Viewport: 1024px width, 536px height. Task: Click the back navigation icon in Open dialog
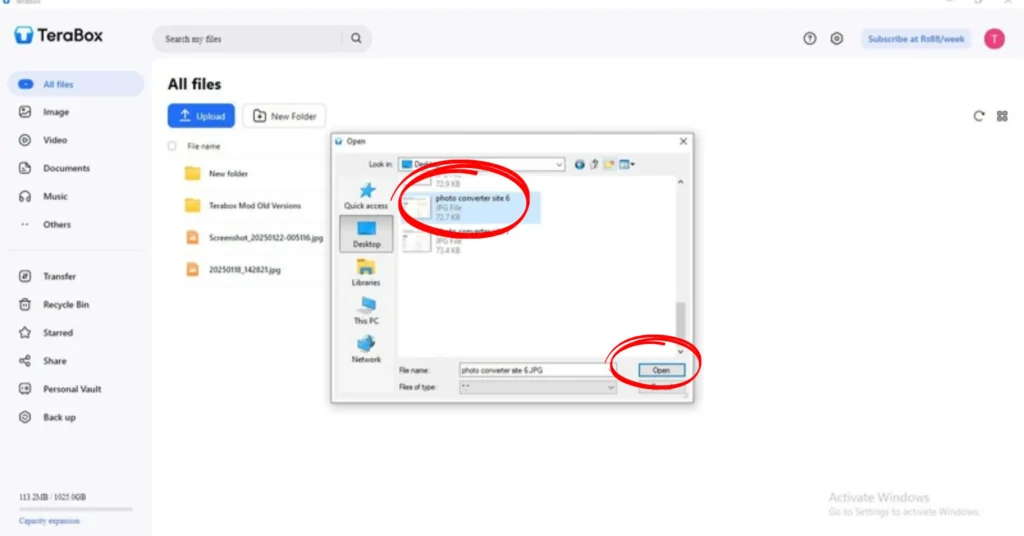[579, 165]
